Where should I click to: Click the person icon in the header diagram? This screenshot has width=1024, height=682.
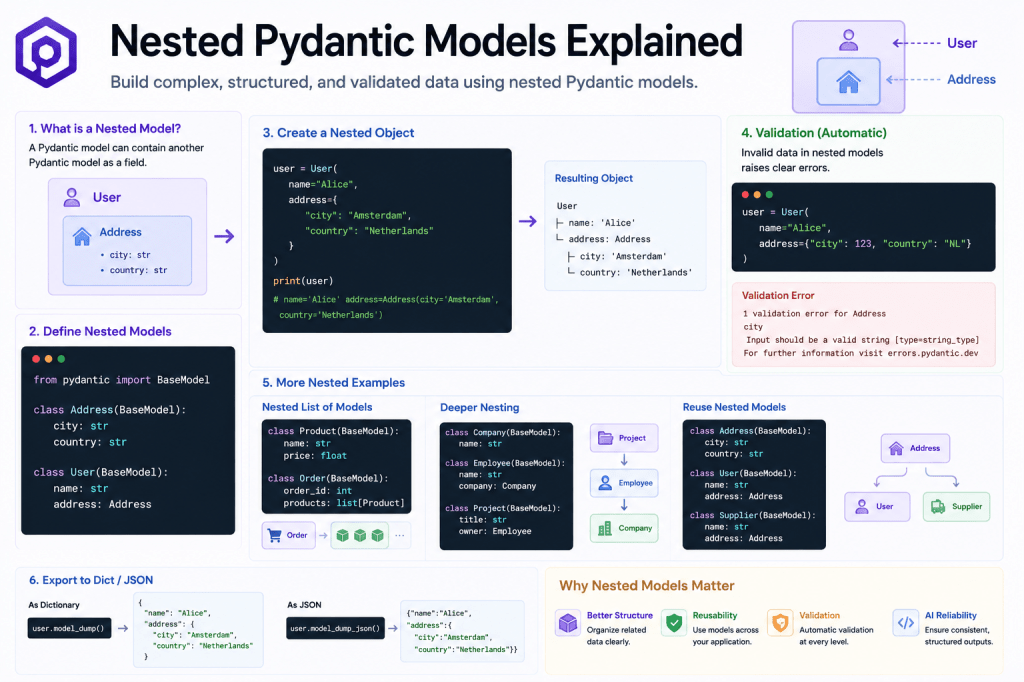pos(848,41)
